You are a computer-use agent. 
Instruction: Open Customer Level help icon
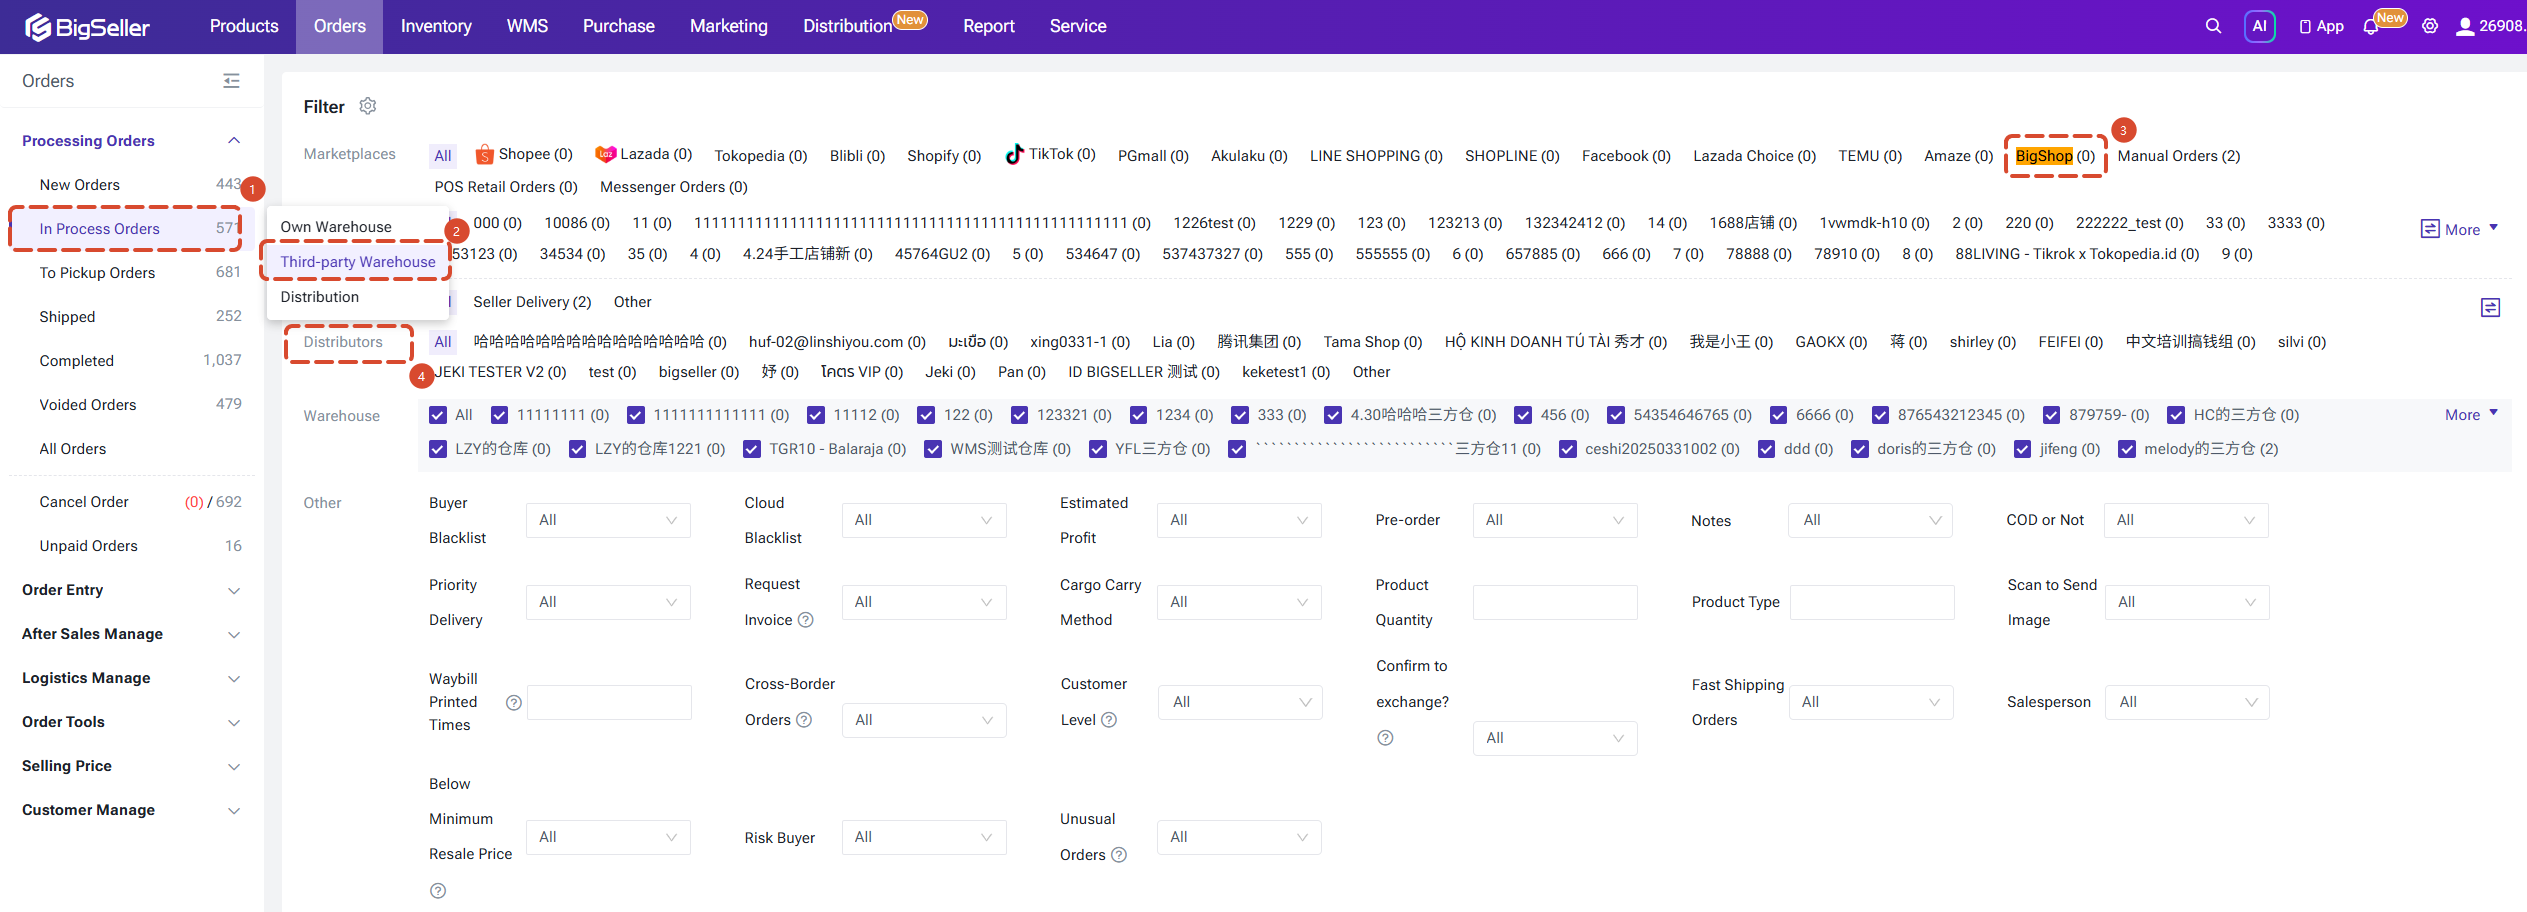point(1109,720)
